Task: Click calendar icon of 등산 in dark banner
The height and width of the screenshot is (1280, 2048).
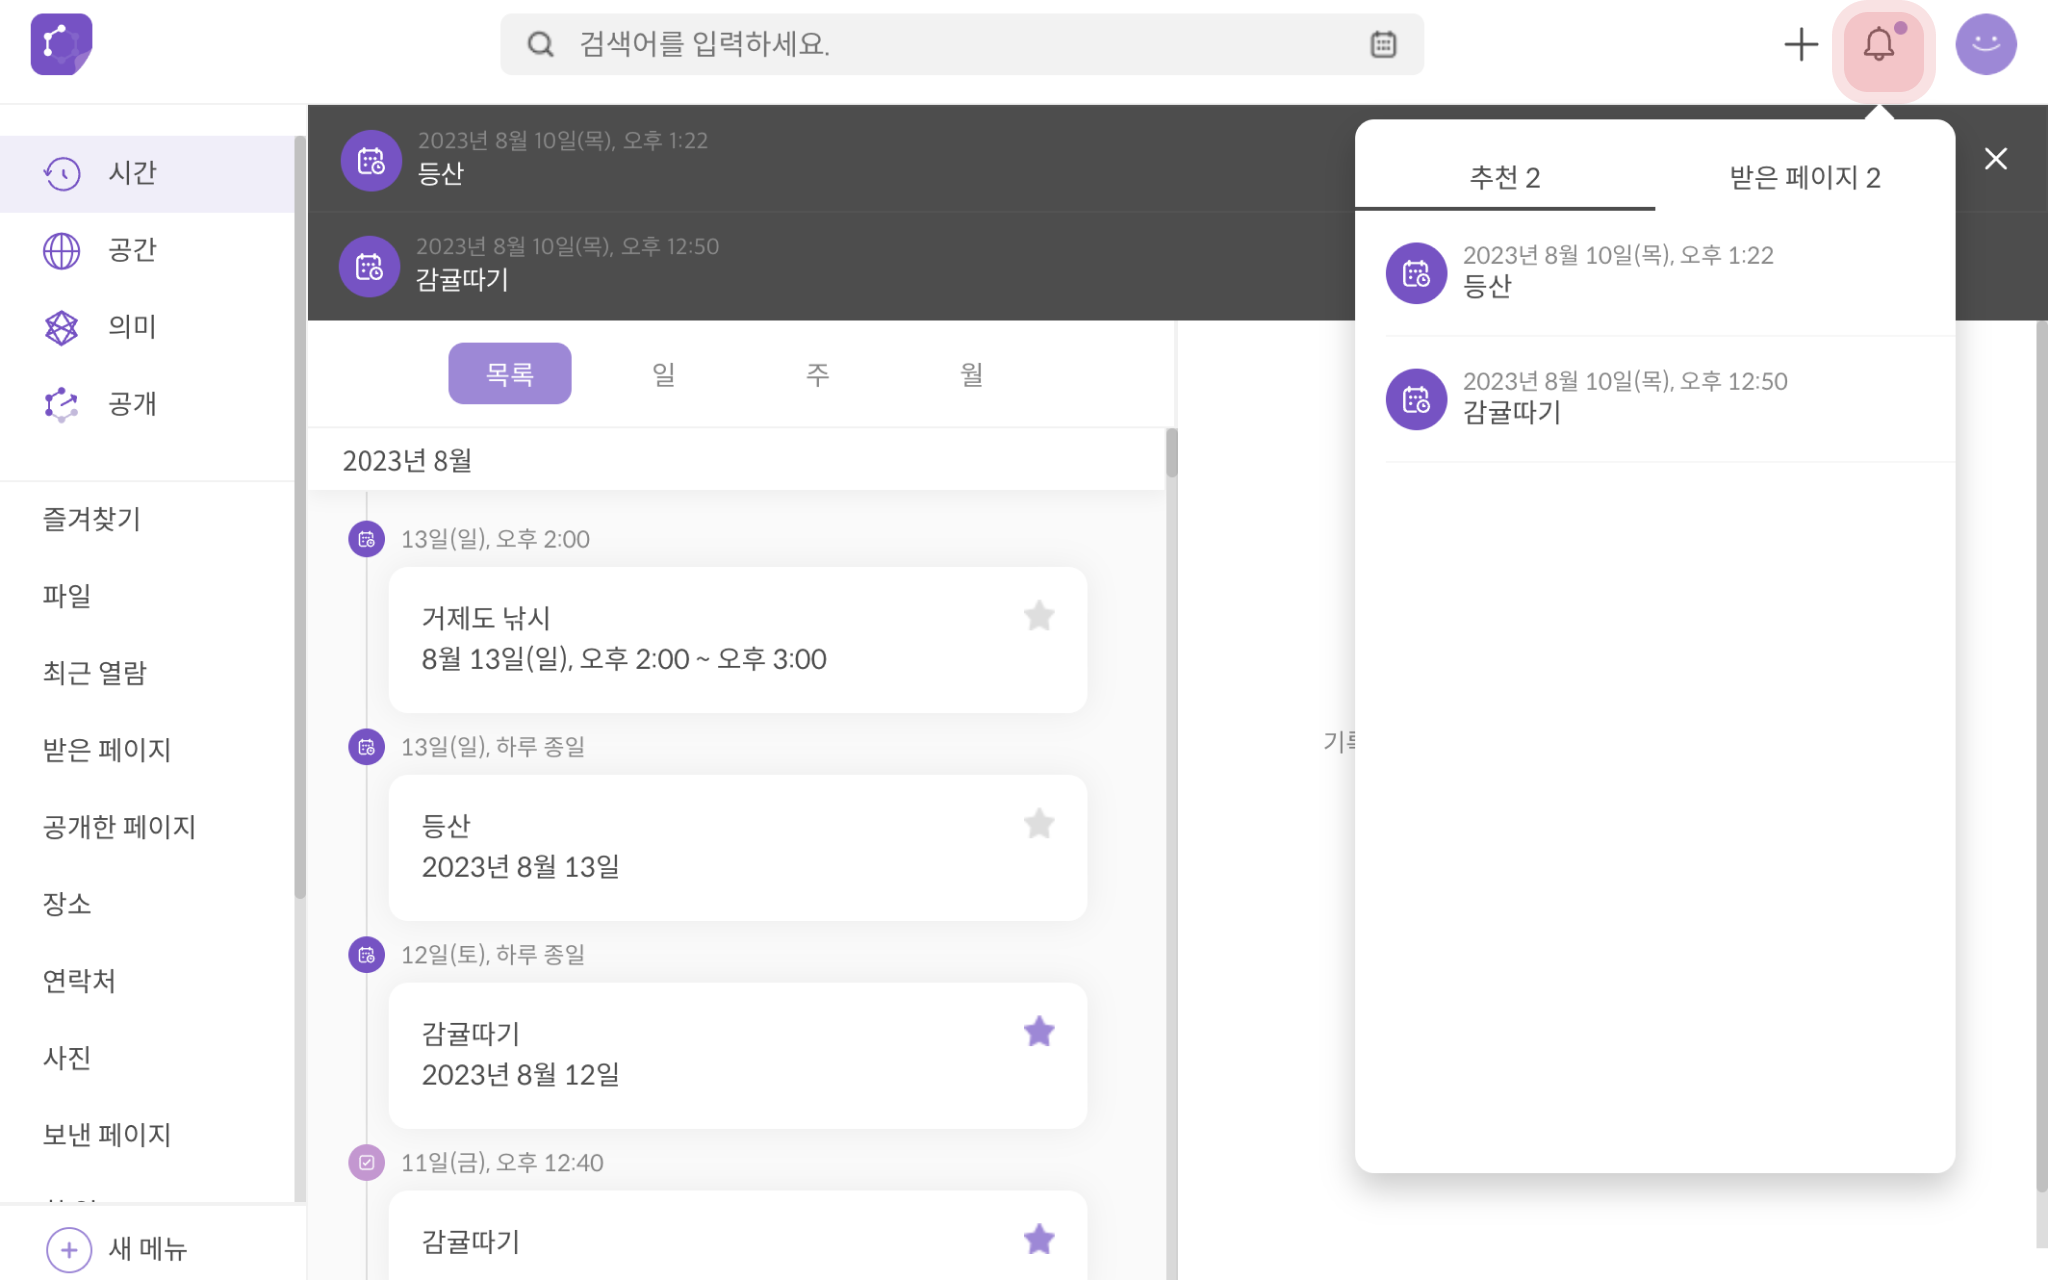Action: tap(371, 160)
